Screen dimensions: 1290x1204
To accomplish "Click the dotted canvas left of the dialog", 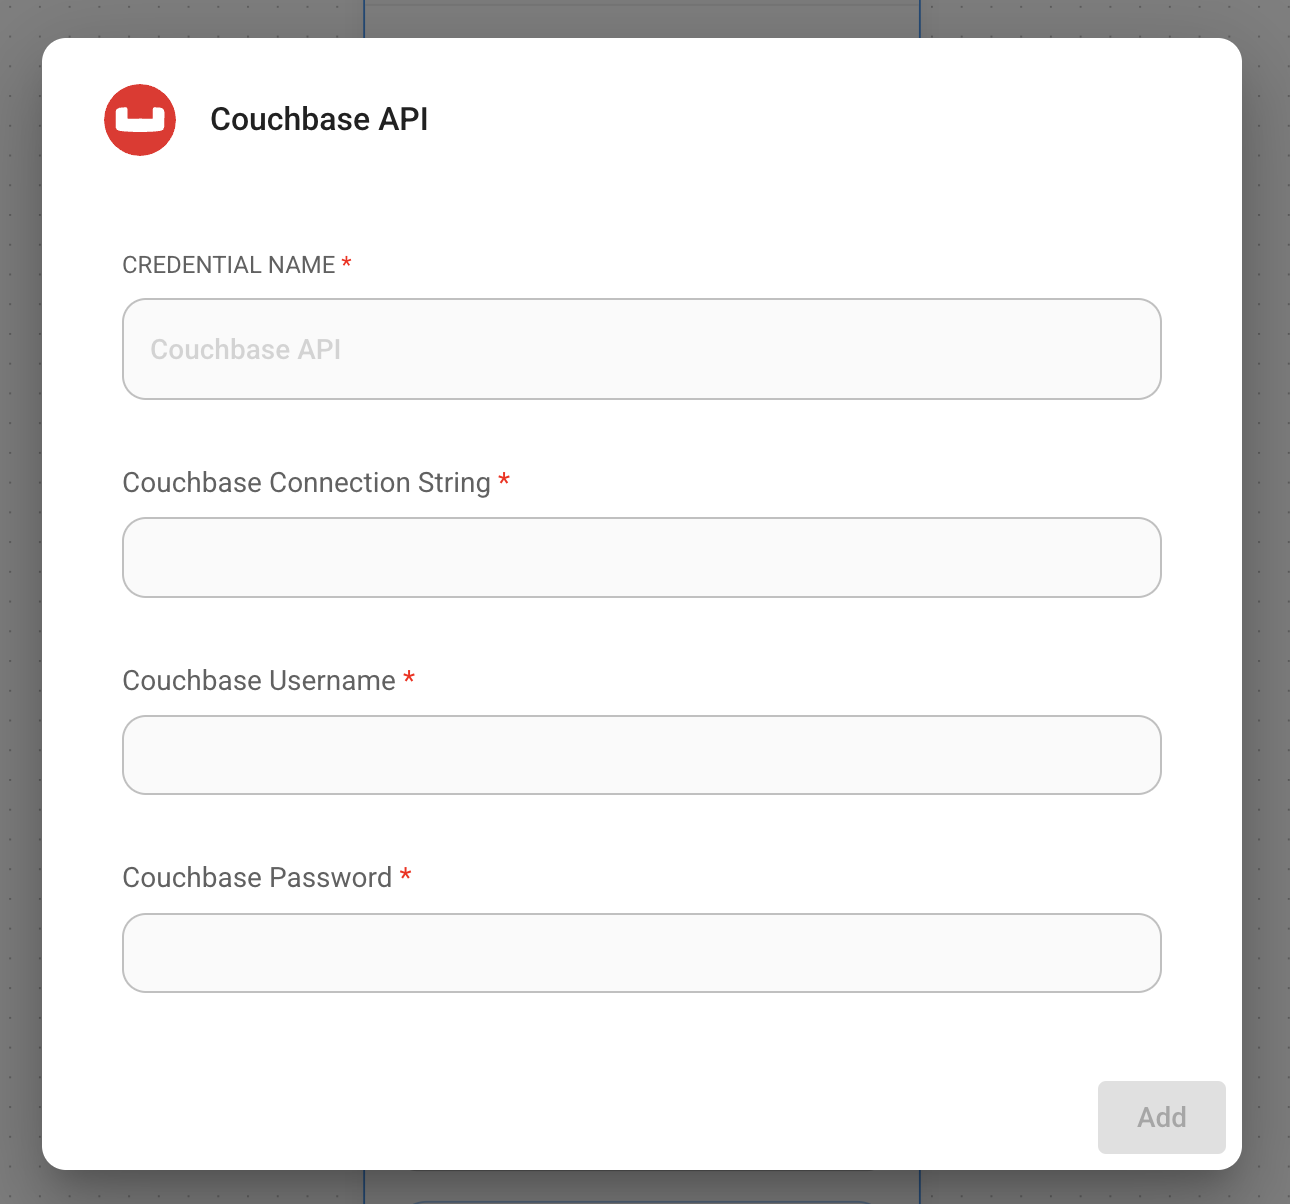I will [x=20, y=600].
